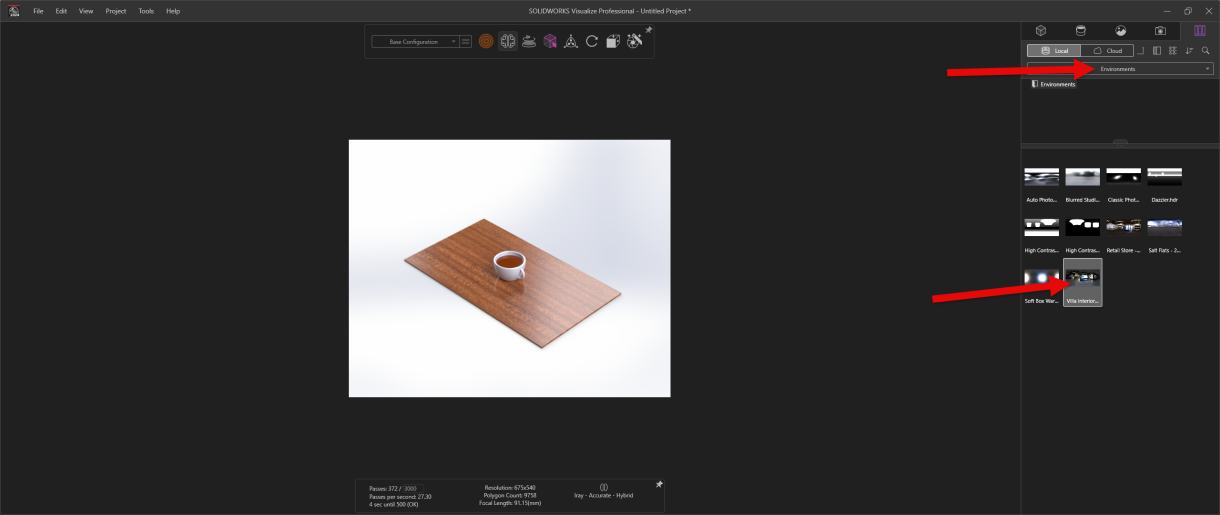The width and height of the screenshot is (1220, 515).
Task: Click the panel splitter handle above thumbnails
Action: [x=1120, y=142]
